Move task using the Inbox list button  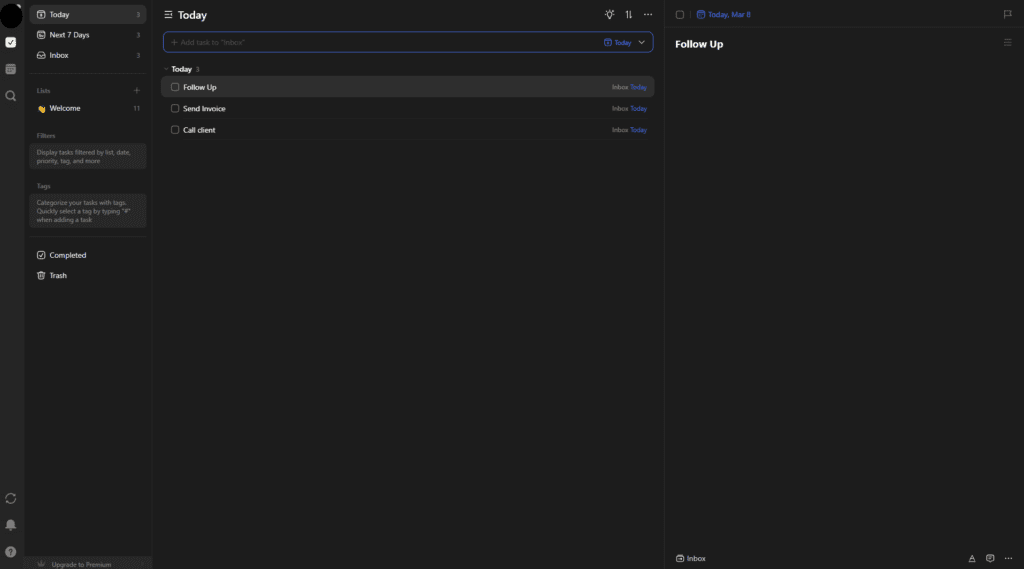tap(691, 559)
